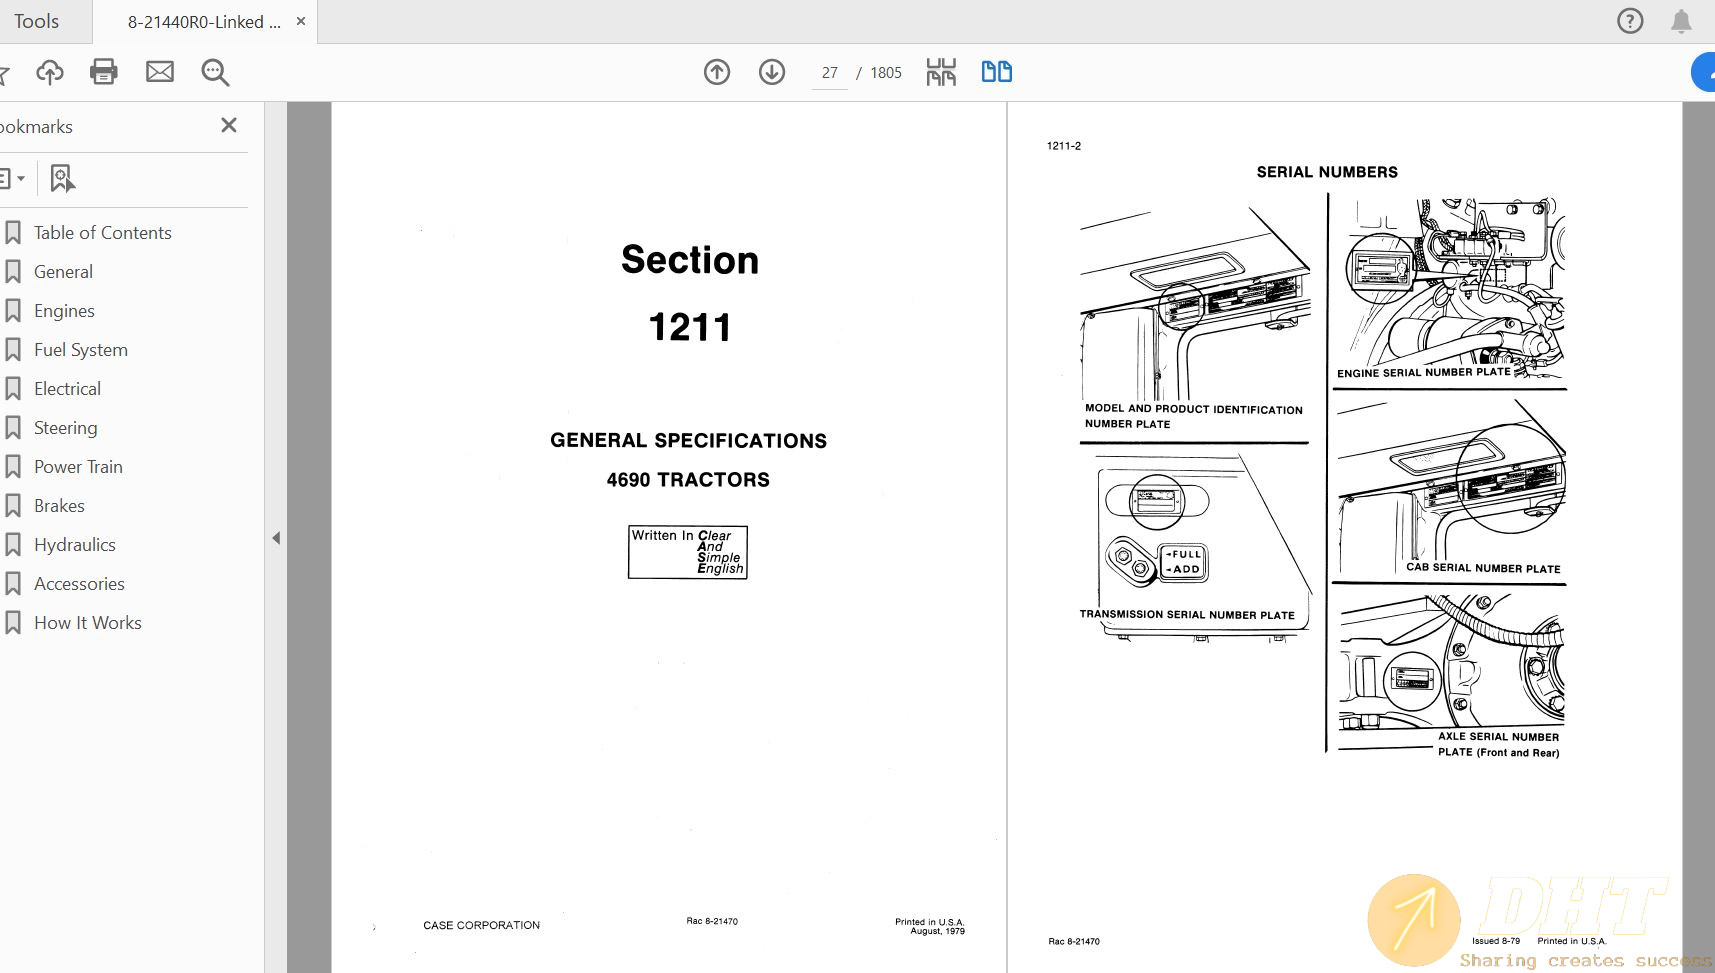Go to next page with down arrow
The height and width of the screenshot is (973, 1715).
coord(771,72)
